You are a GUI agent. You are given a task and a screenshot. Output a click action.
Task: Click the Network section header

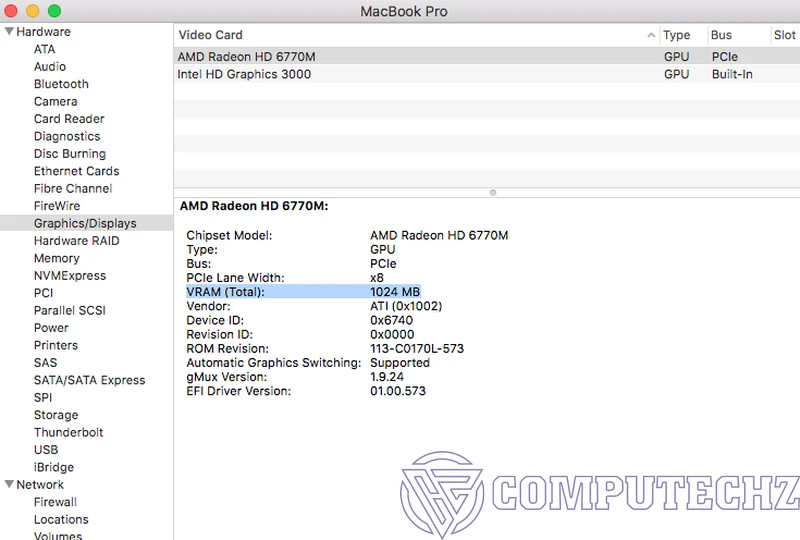[40, 484]
